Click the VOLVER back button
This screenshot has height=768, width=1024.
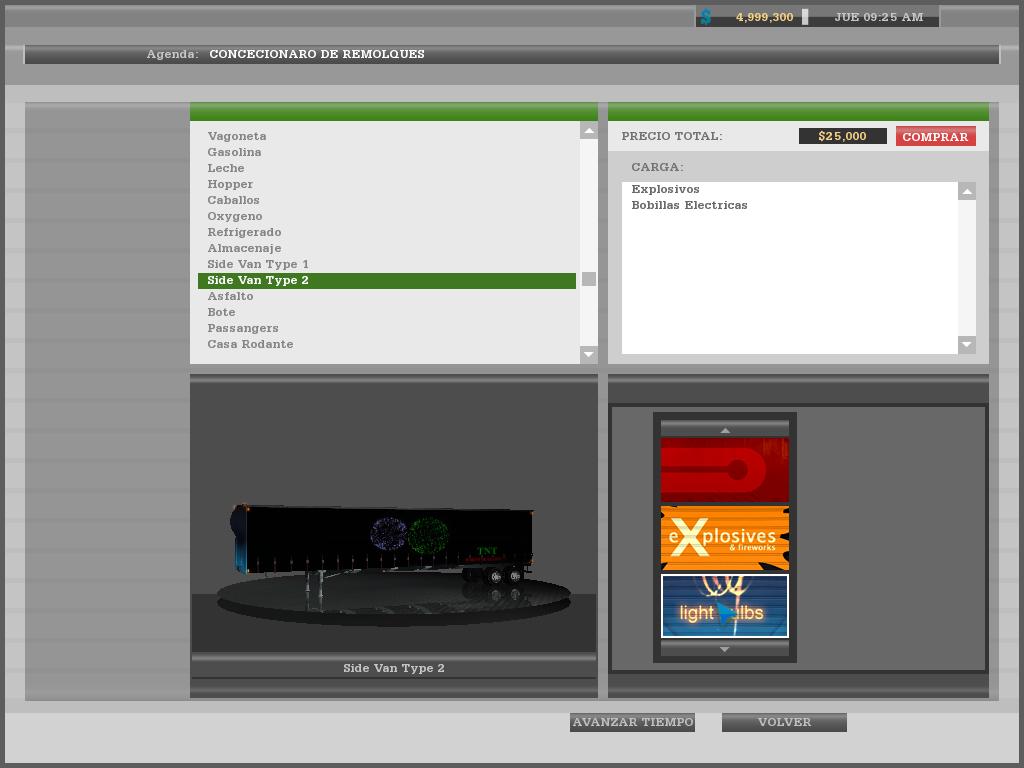coord(784,722)
